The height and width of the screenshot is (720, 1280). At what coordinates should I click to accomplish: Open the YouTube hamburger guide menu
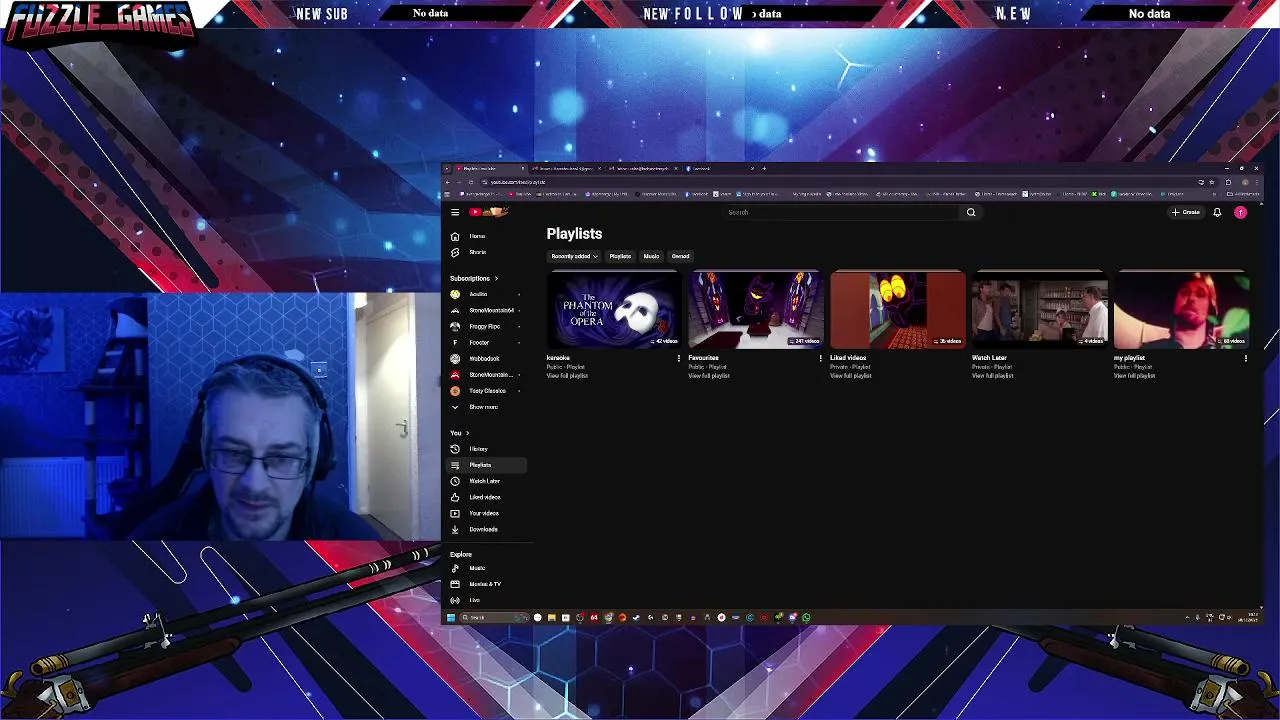pos(455,212)
